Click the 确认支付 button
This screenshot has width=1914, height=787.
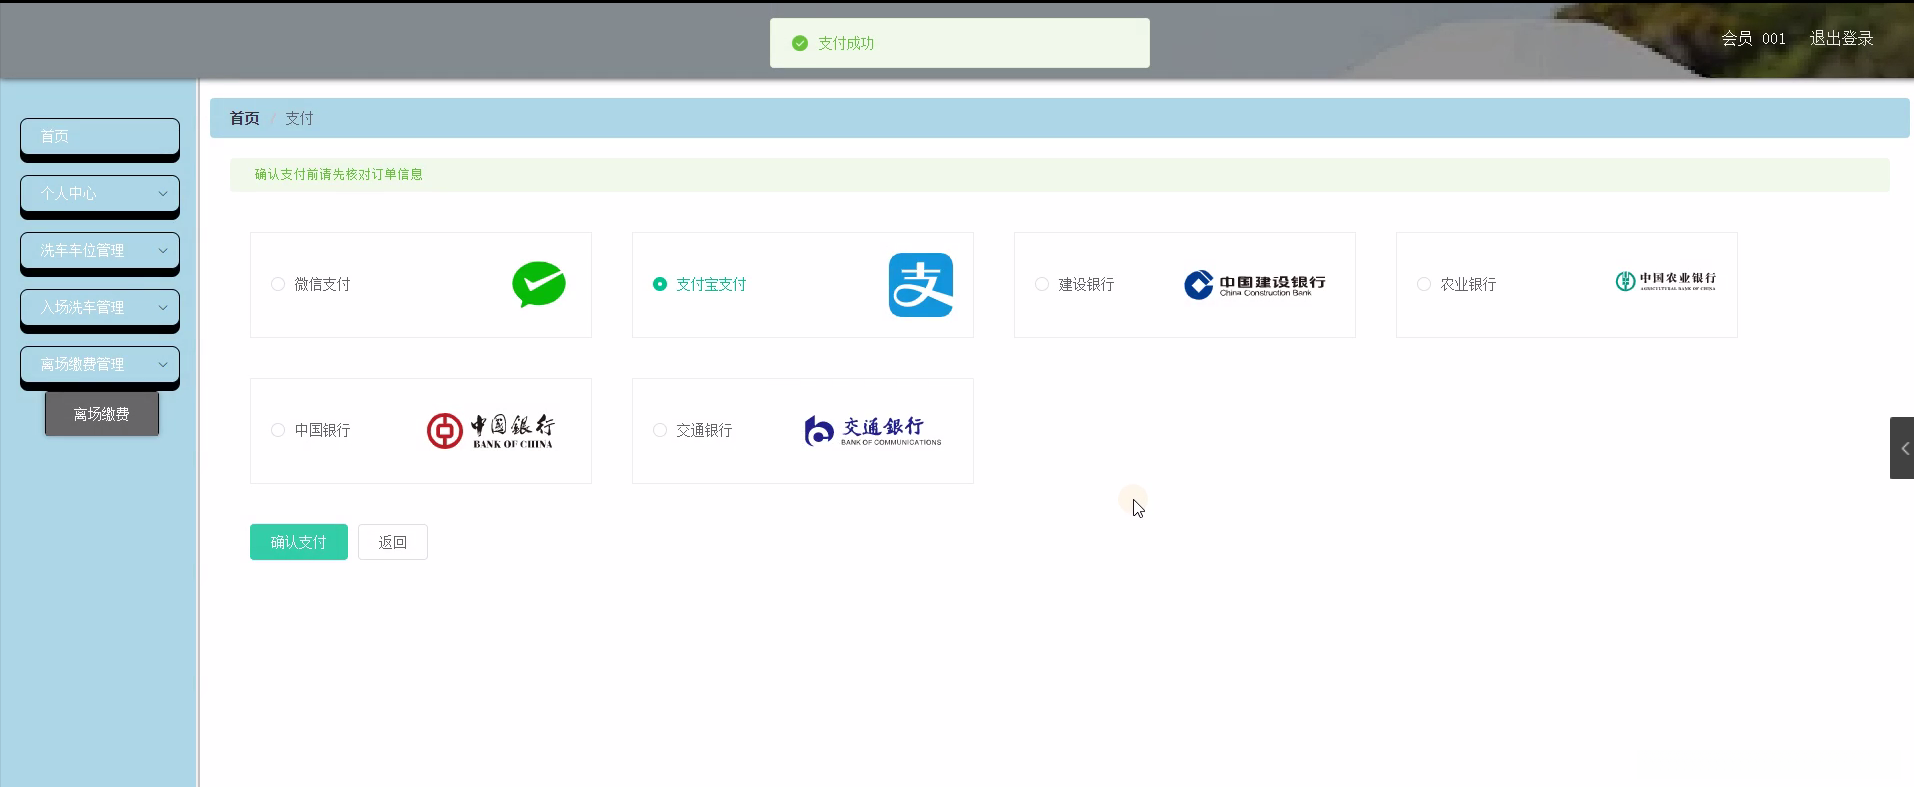click(299, 542)
